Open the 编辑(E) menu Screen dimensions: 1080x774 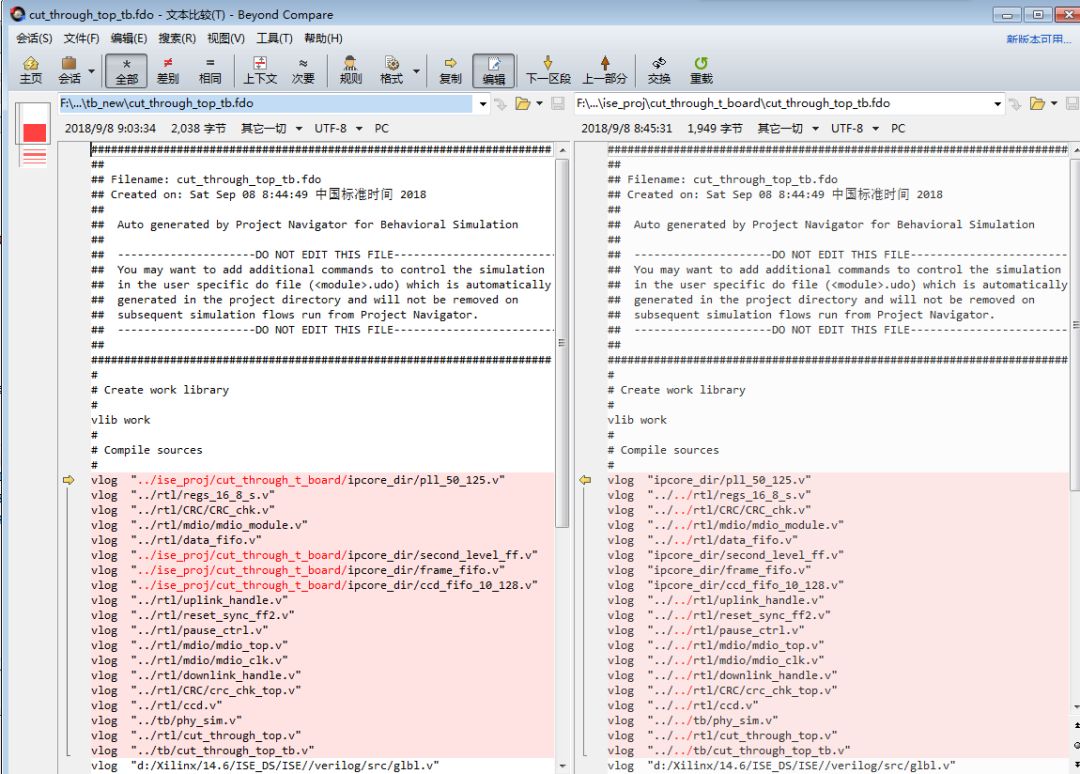129,39
